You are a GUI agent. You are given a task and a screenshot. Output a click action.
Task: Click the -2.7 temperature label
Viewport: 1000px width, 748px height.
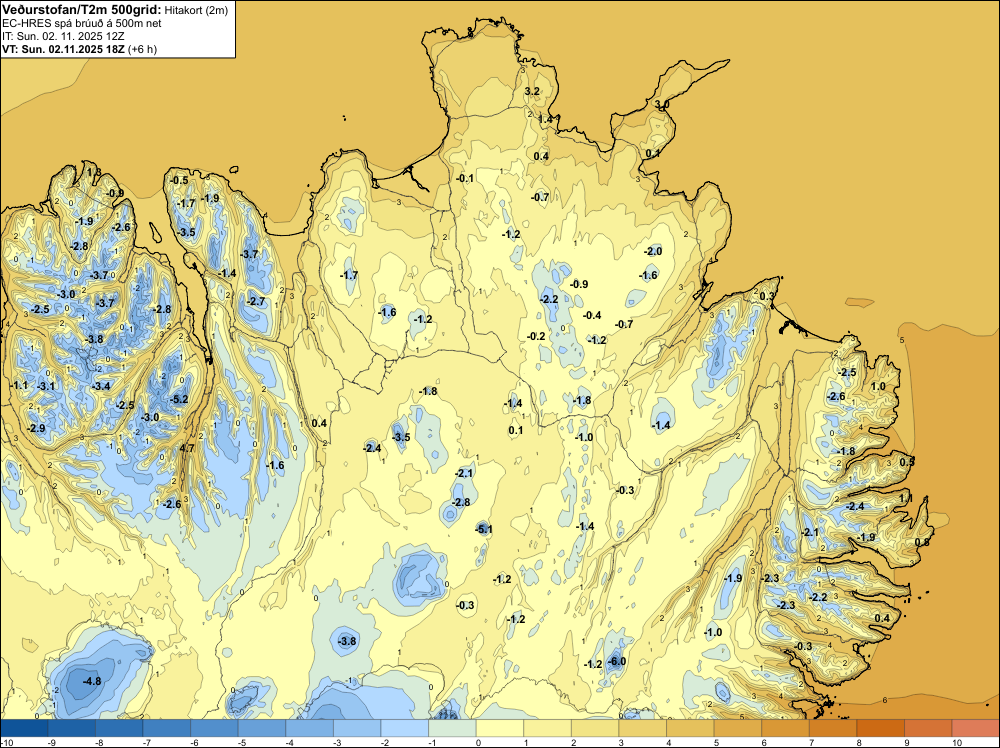[x=256, y=301]
